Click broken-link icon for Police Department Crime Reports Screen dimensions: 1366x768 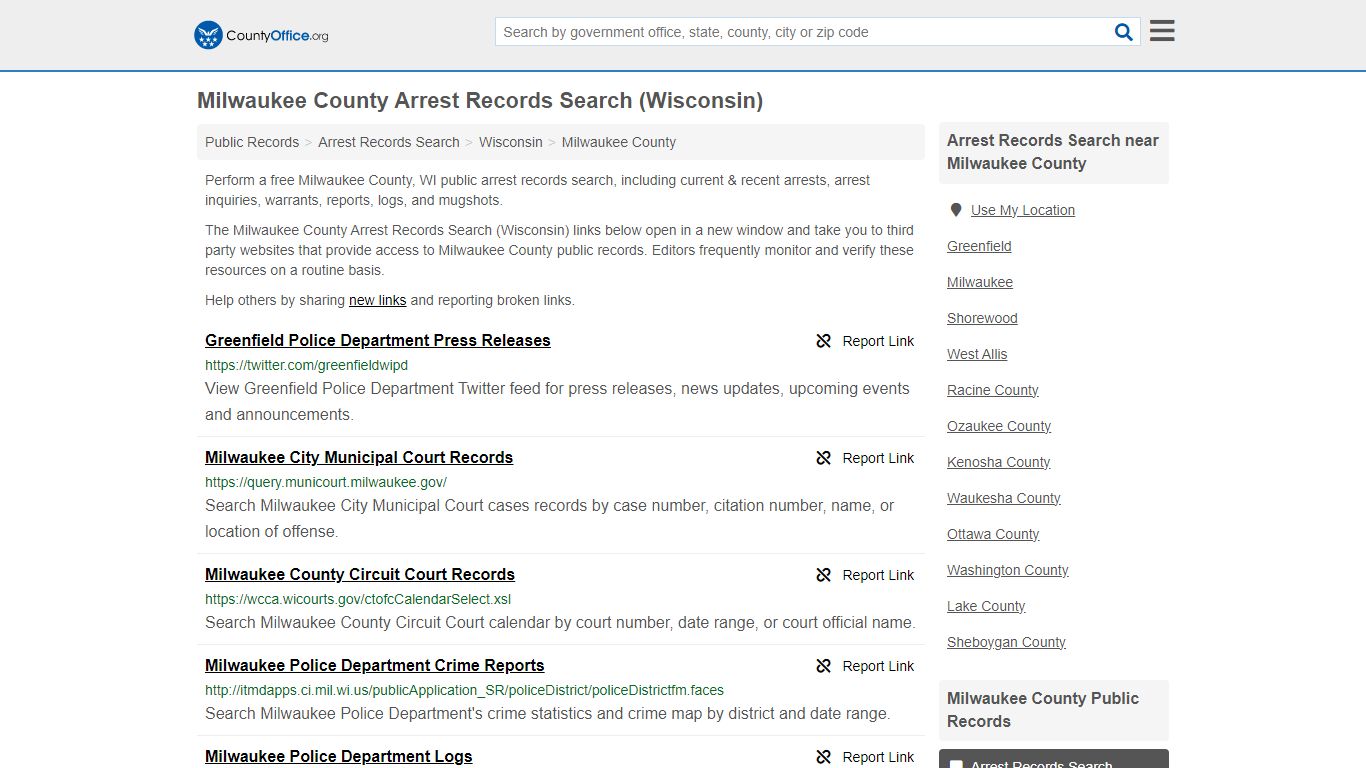(824, 666)
